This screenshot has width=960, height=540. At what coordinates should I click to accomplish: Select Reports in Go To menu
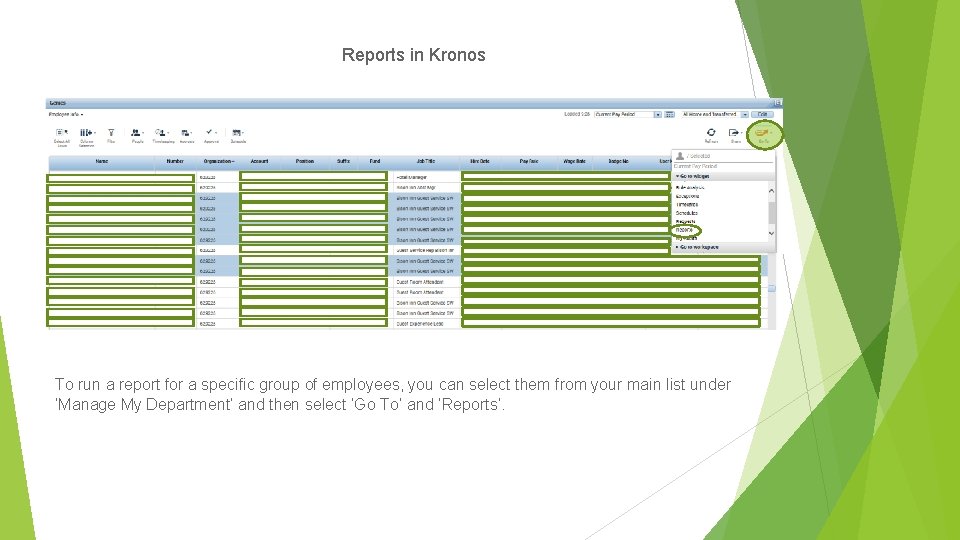tap(684, 230)
